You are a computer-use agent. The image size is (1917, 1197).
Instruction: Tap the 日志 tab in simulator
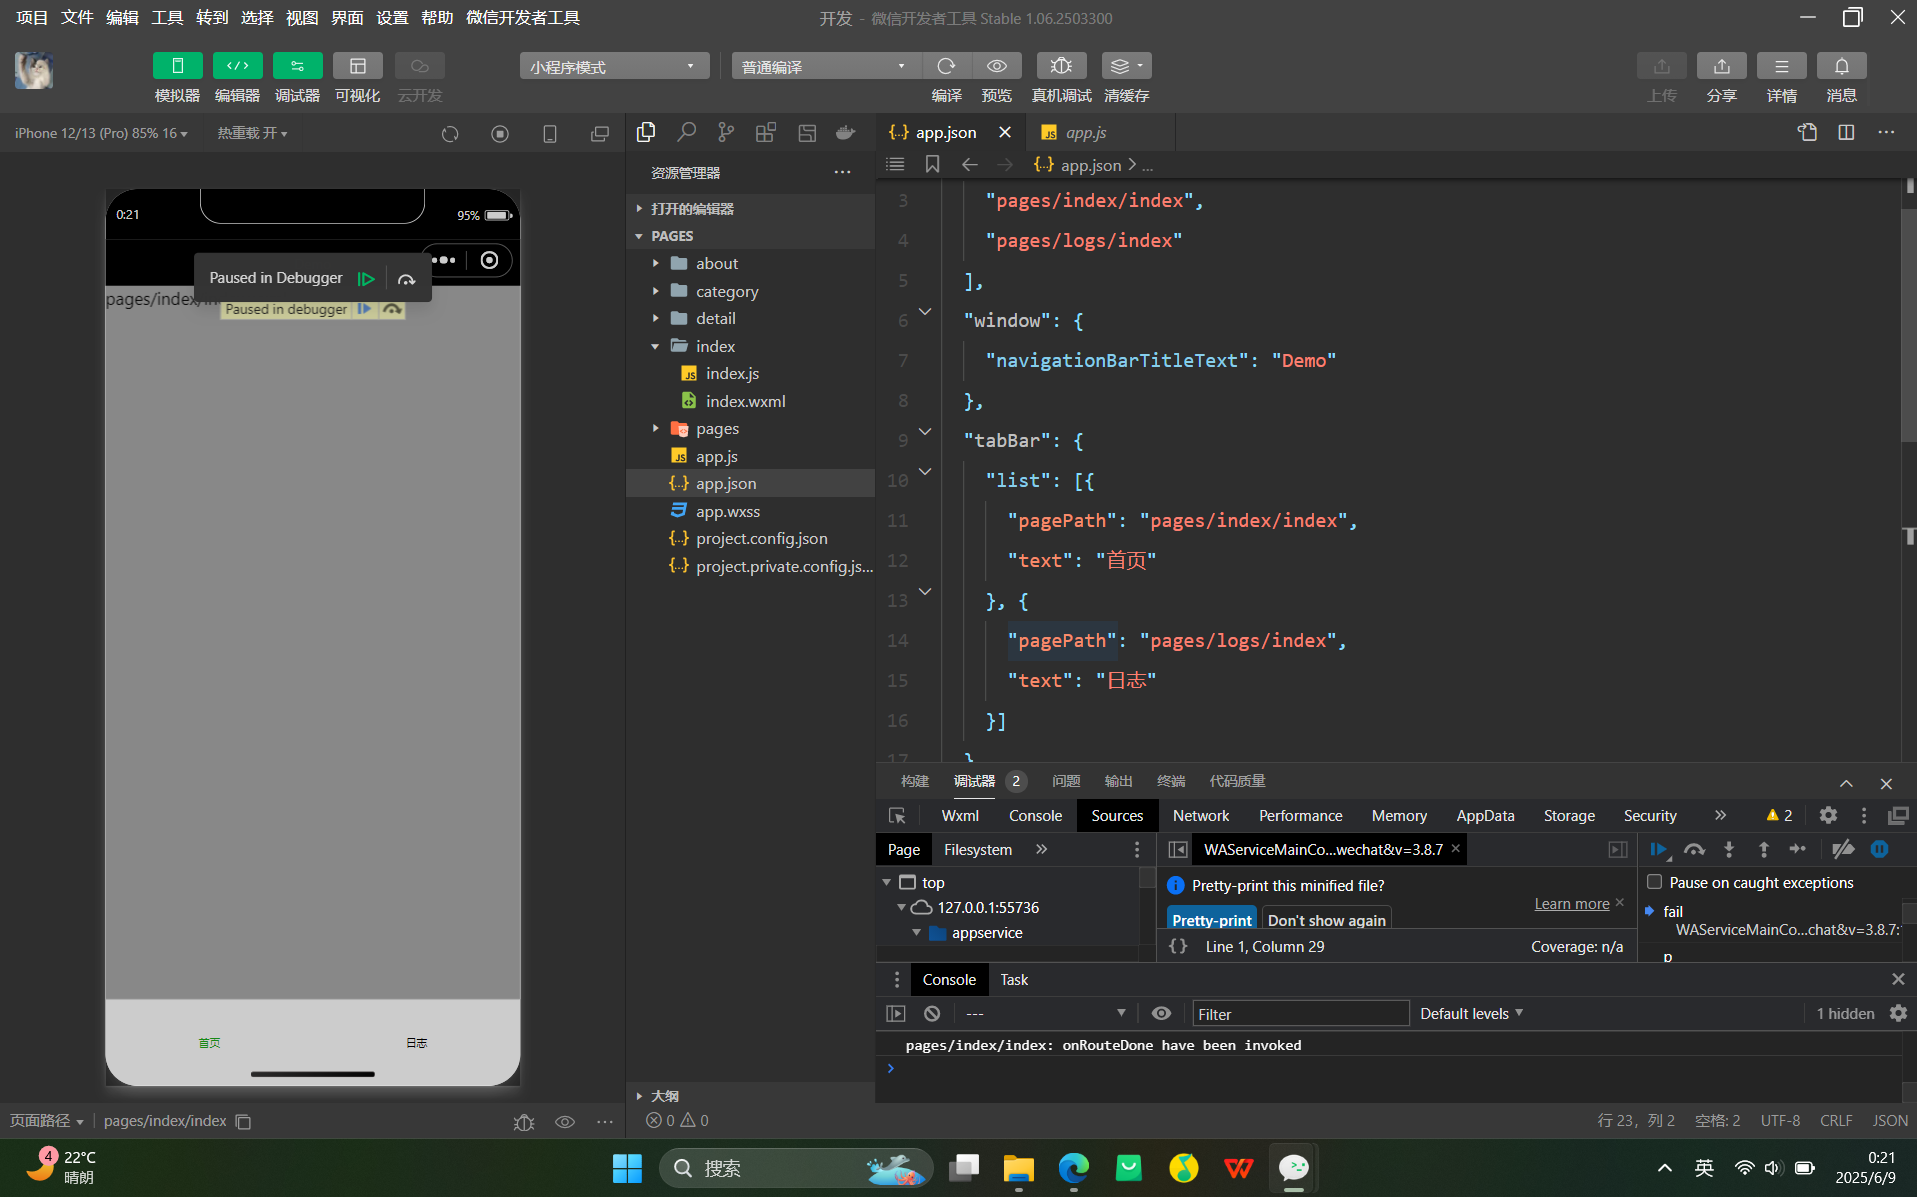click(x=416, y=1043)
